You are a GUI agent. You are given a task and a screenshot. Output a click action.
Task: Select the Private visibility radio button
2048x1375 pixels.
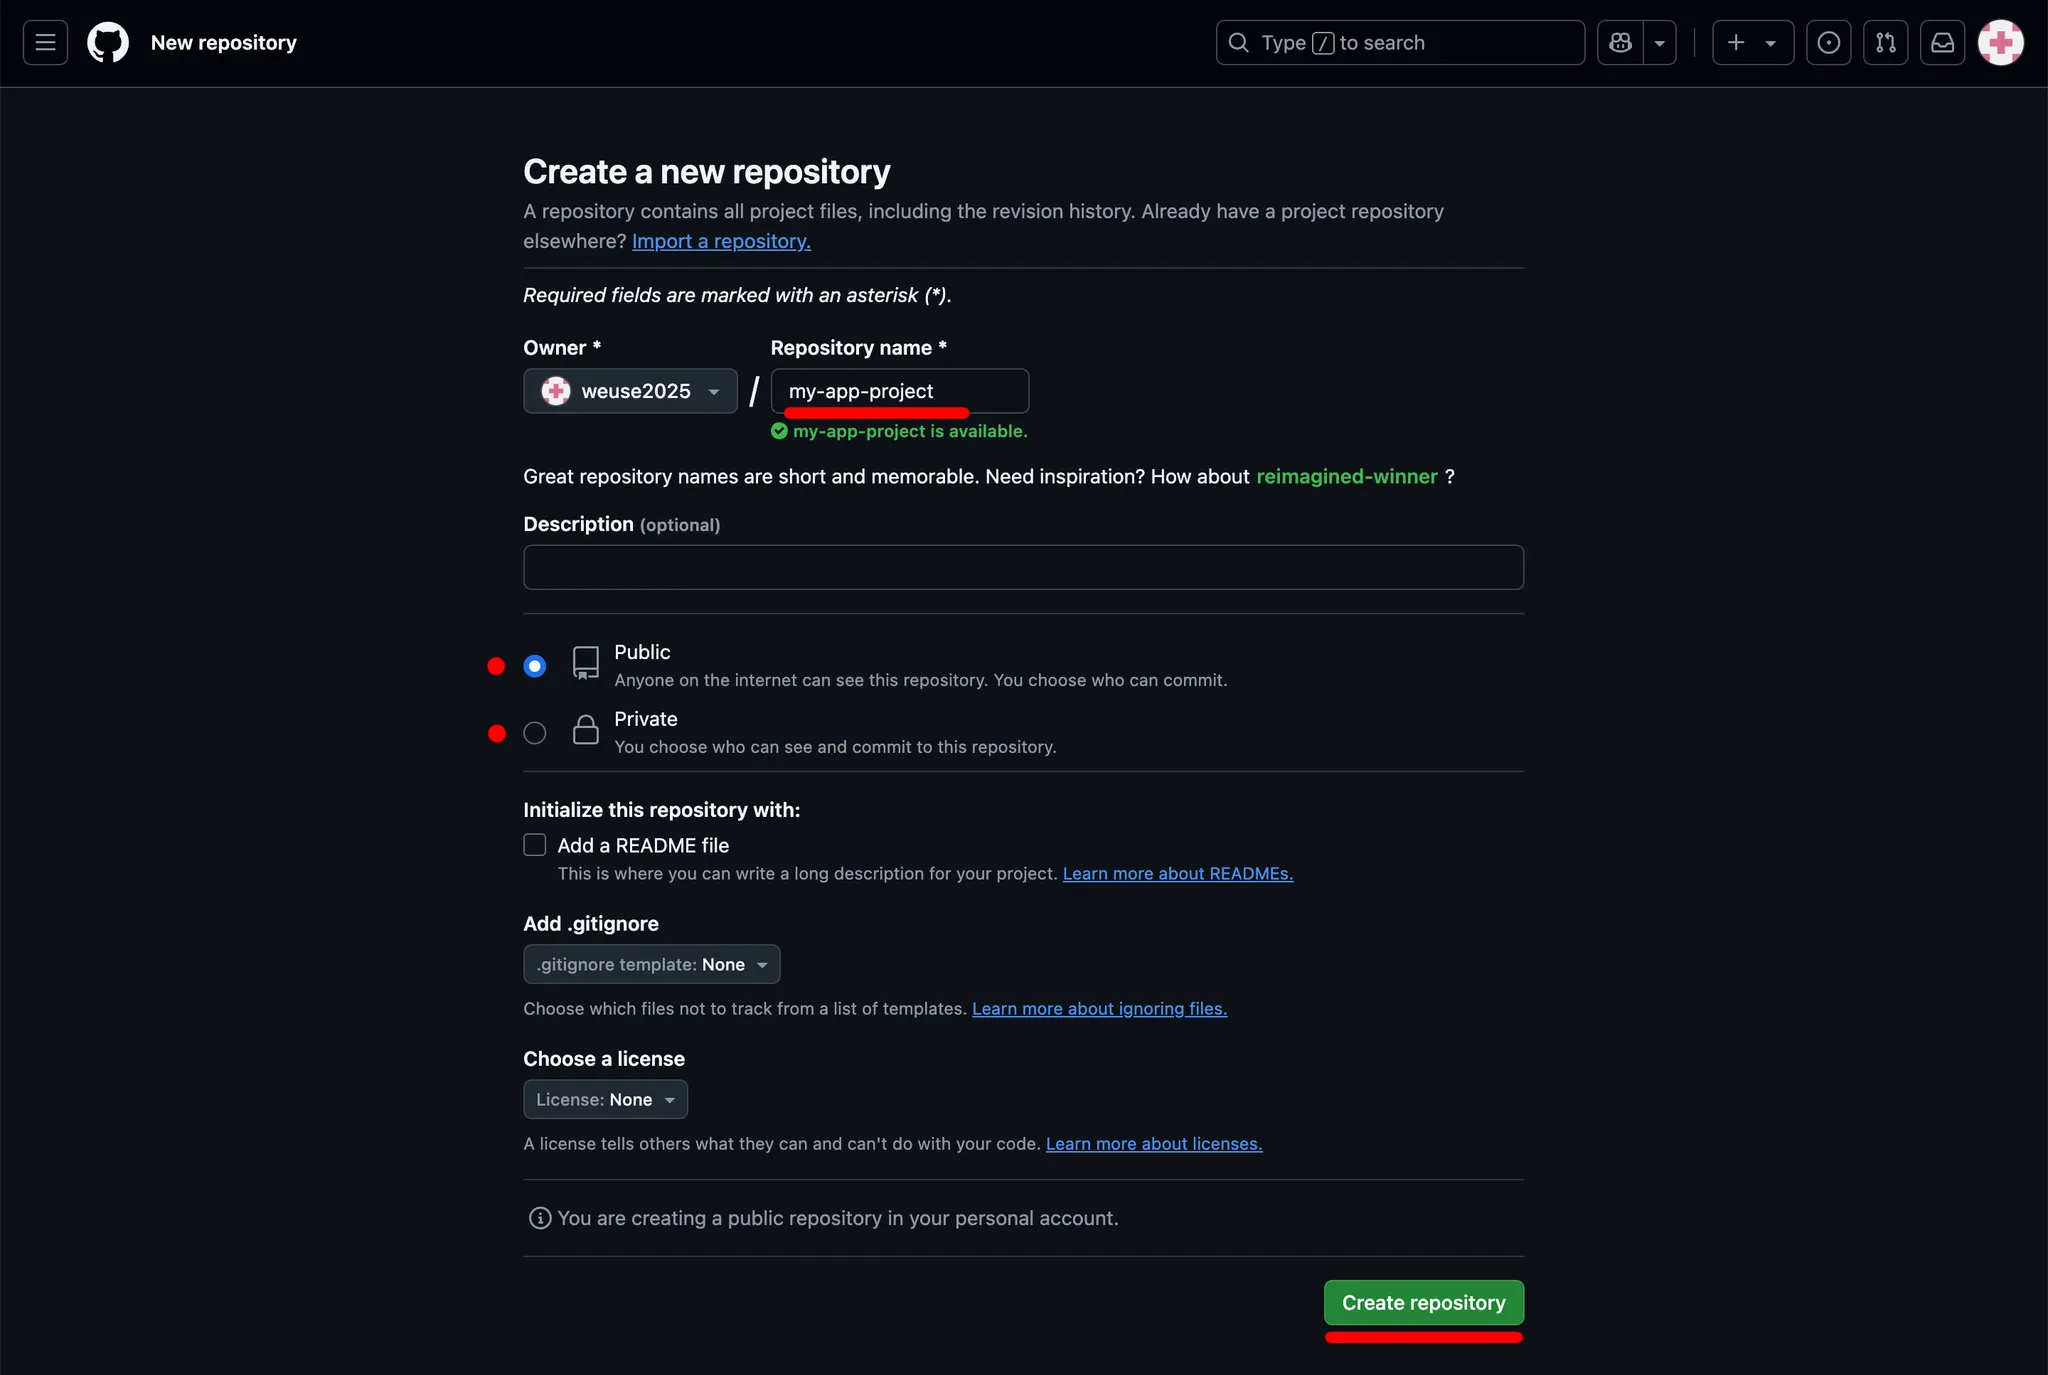coord(535,733)
